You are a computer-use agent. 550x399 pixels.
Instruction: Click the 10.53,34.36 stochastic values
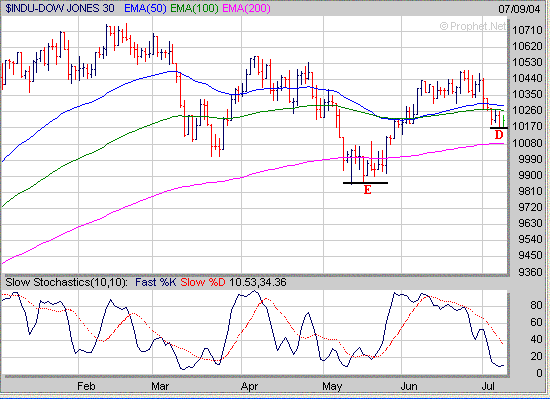click(x=258, y=282)
